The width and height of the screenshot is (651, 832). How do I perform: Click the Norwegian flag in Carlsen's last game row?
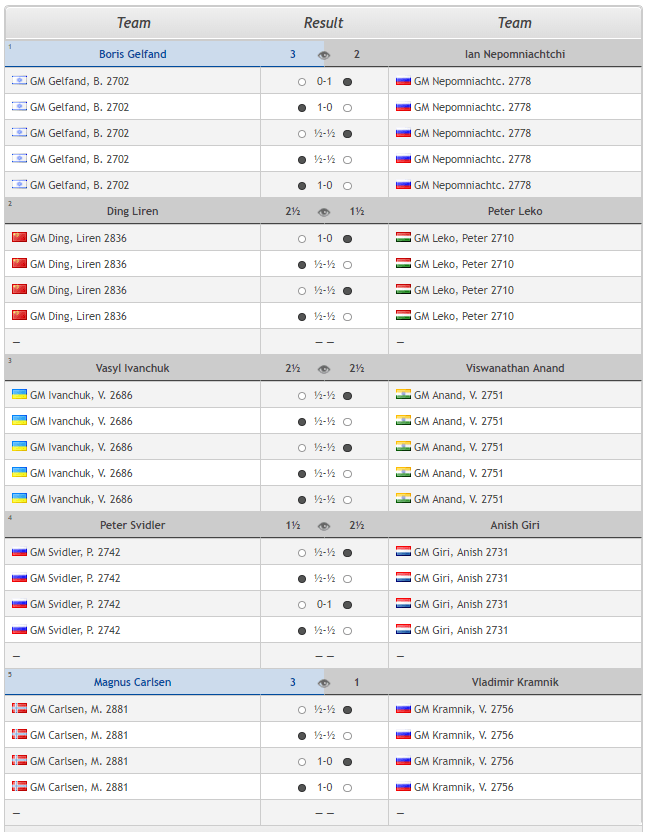coord(19,787)
